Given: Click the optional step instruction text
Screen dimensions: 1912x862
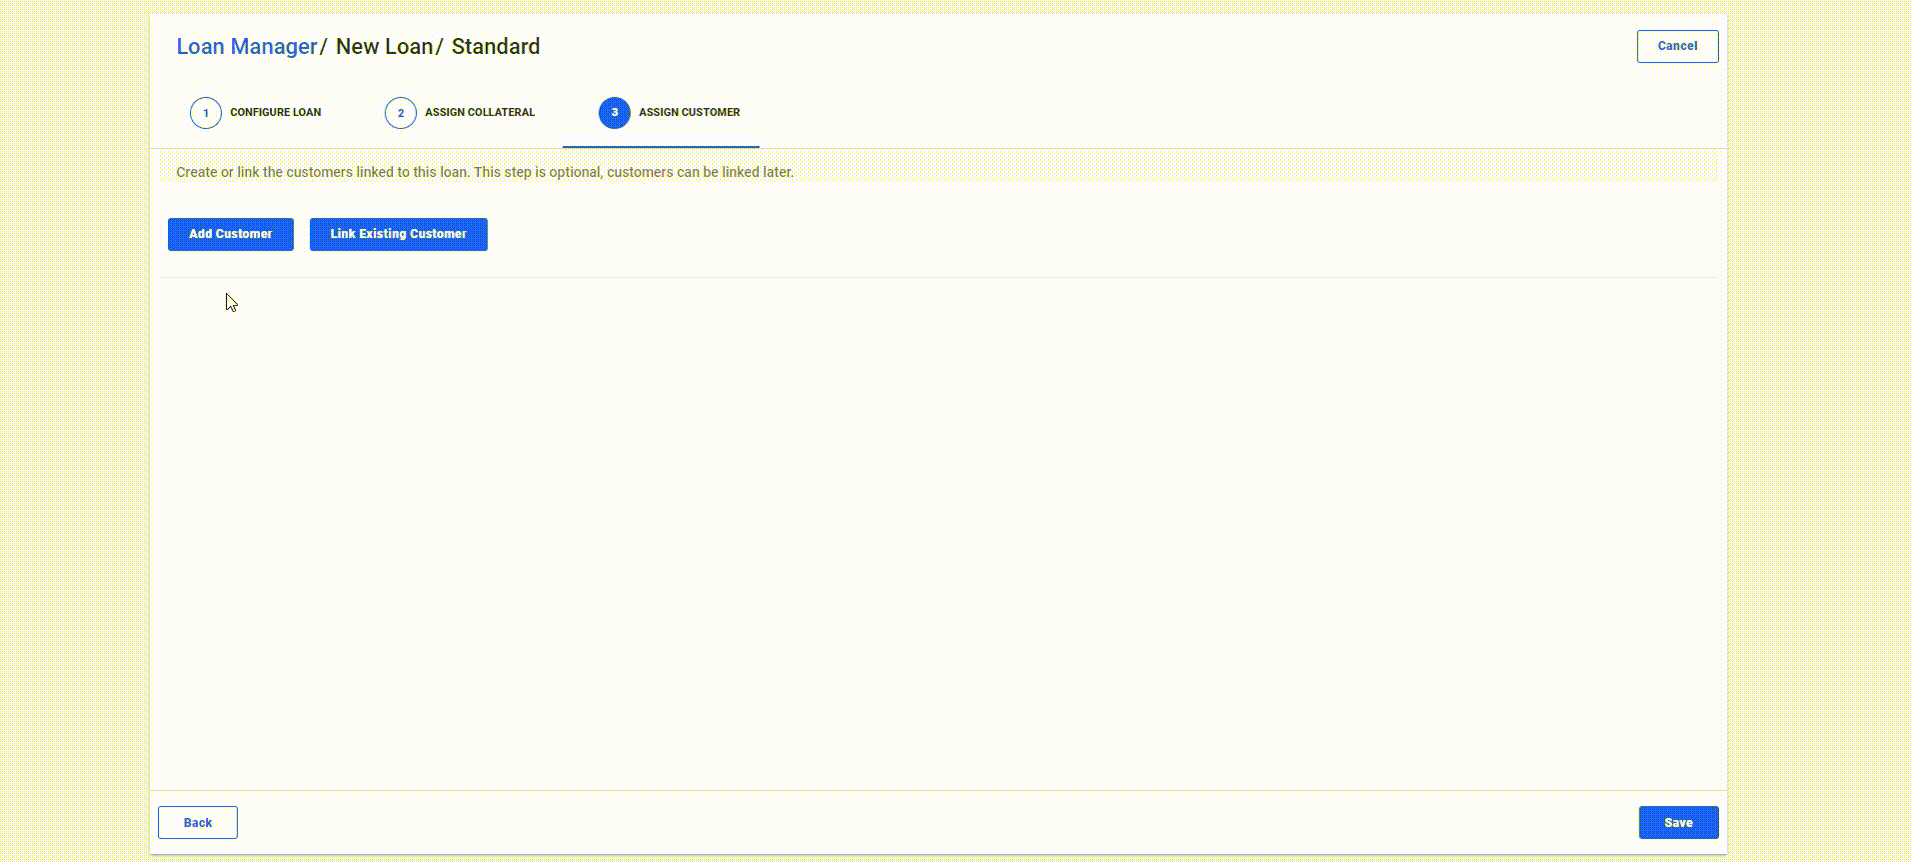Looking at the screenshot, I should (485, 172).
